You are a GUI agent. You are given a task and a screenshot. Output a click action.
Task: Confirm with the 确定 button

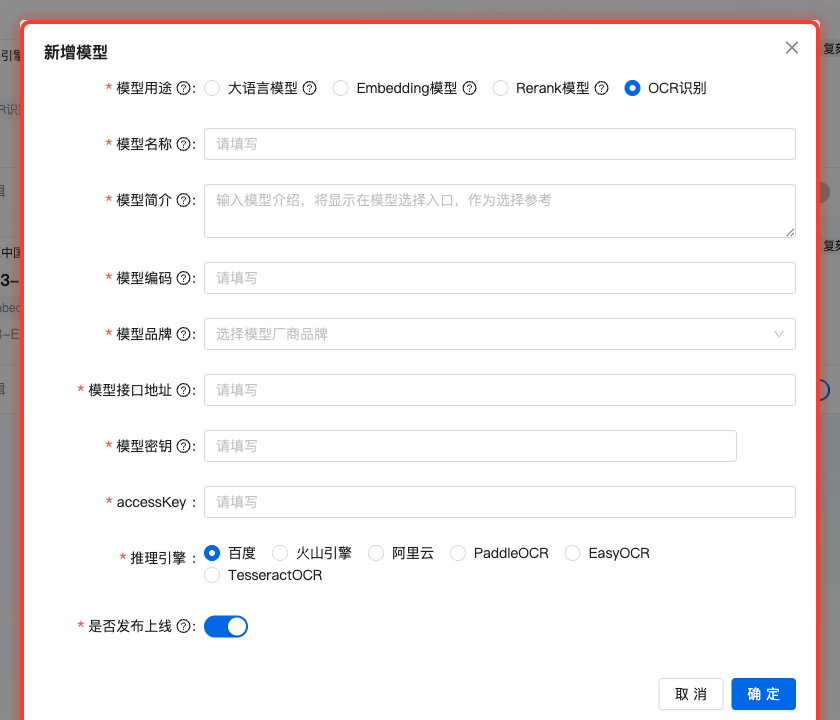pos(763,693)
